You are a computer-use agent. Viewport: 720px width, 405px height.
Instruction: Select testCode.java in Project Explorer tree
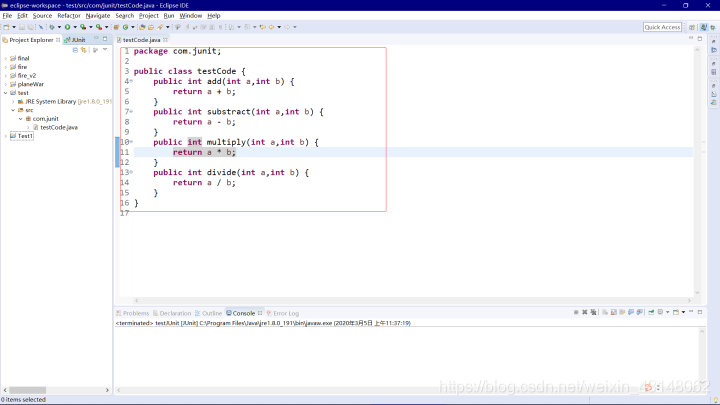pos(59,128)
